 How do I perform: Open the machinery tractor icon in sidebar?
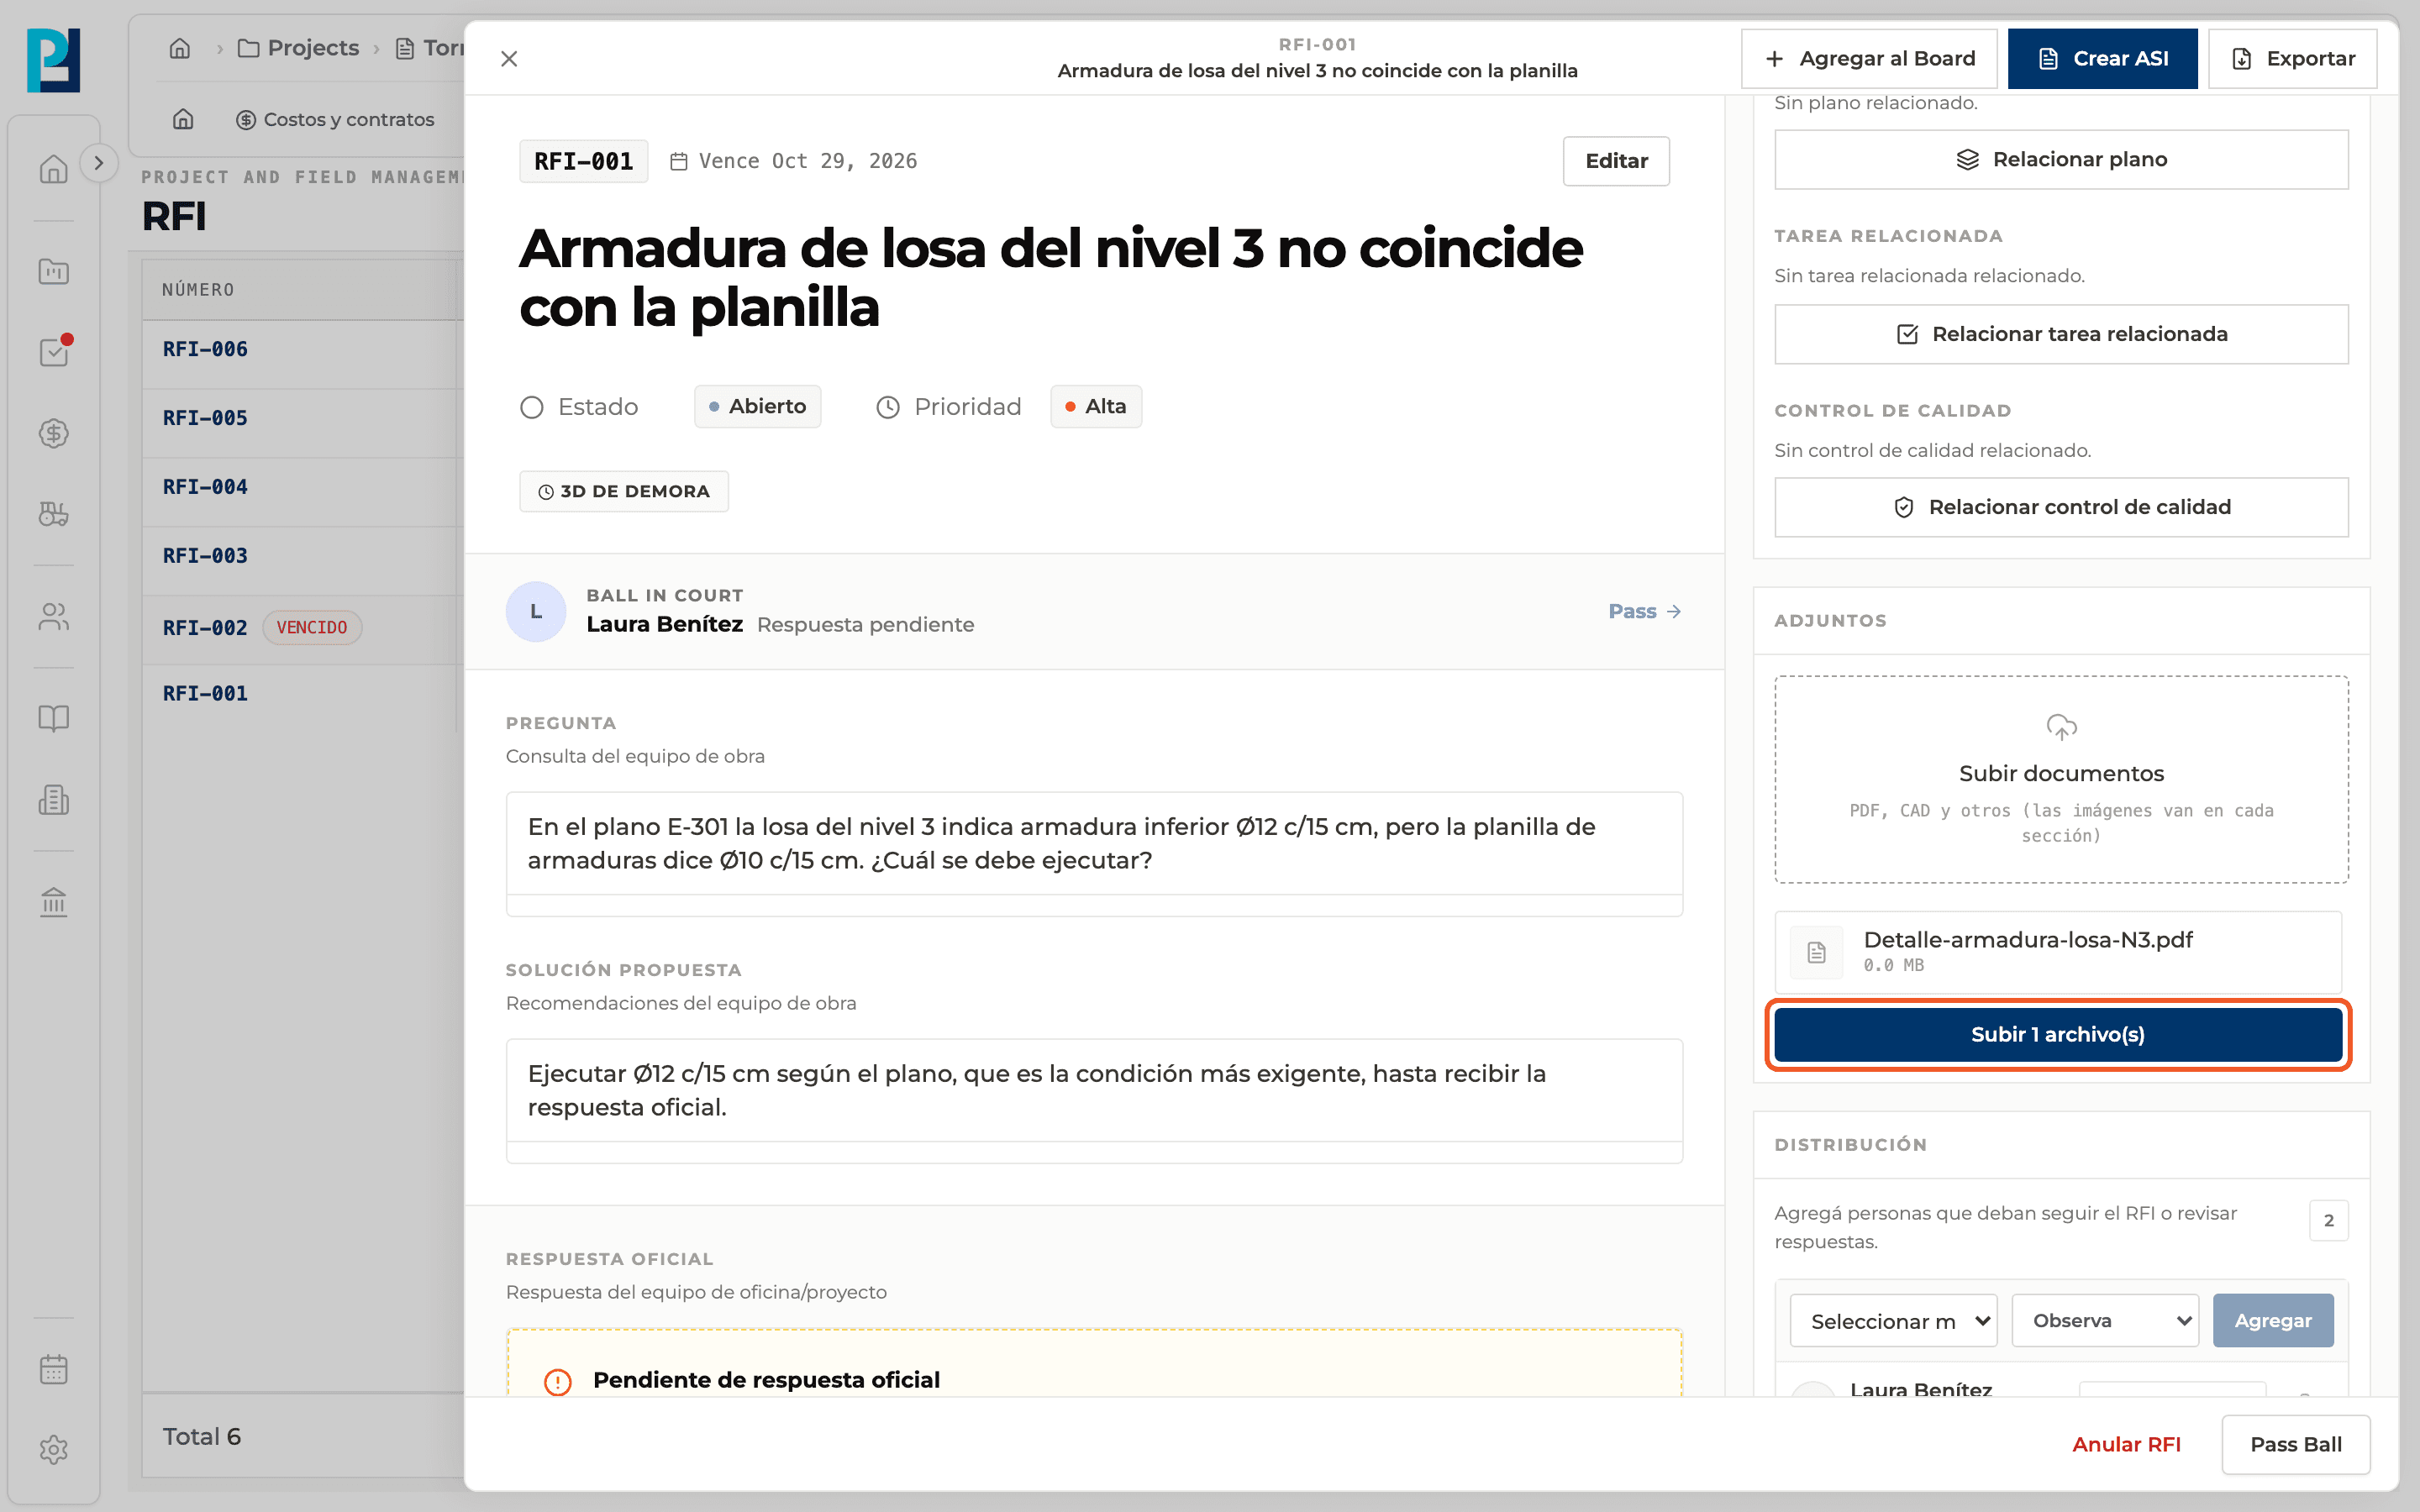[54, 514]
